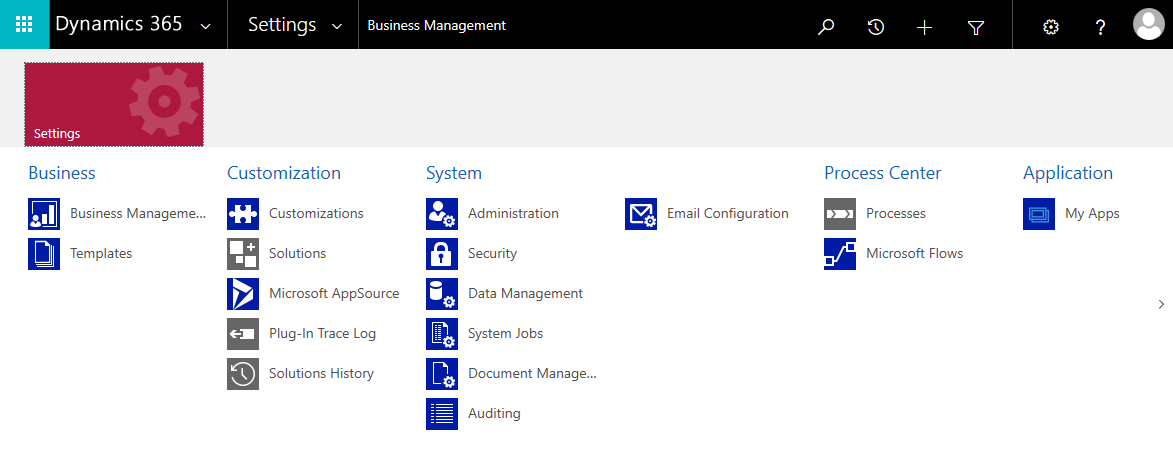Go to Microsoft Flows

click(x=914, y=254)
